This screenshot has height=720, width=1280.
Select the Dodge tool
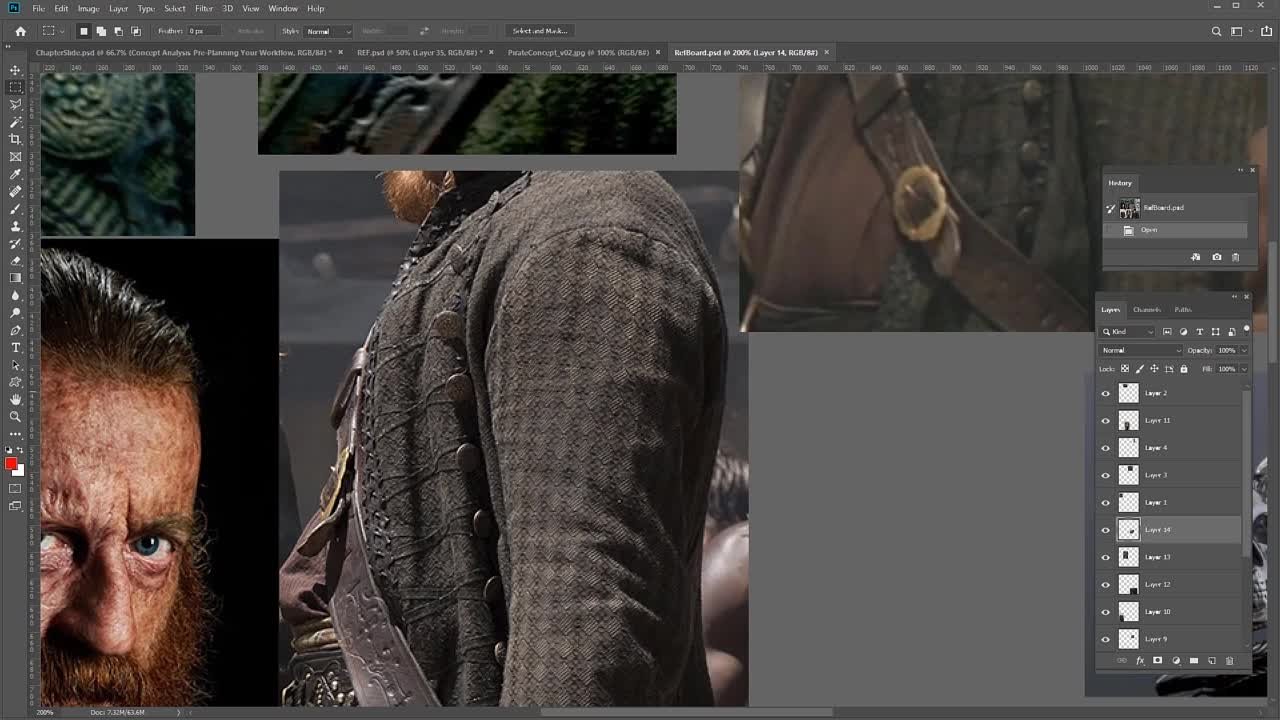(x=15, y=313)
